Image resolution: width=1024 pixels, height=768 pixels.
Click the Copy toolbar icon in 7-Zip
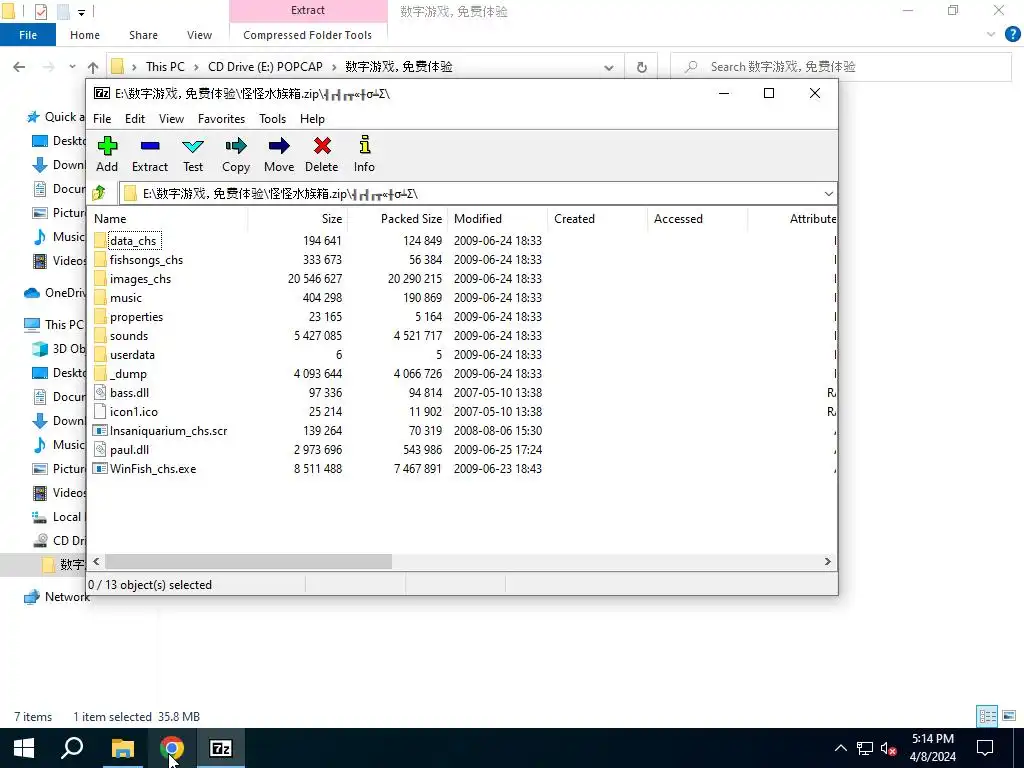point(236,146)
